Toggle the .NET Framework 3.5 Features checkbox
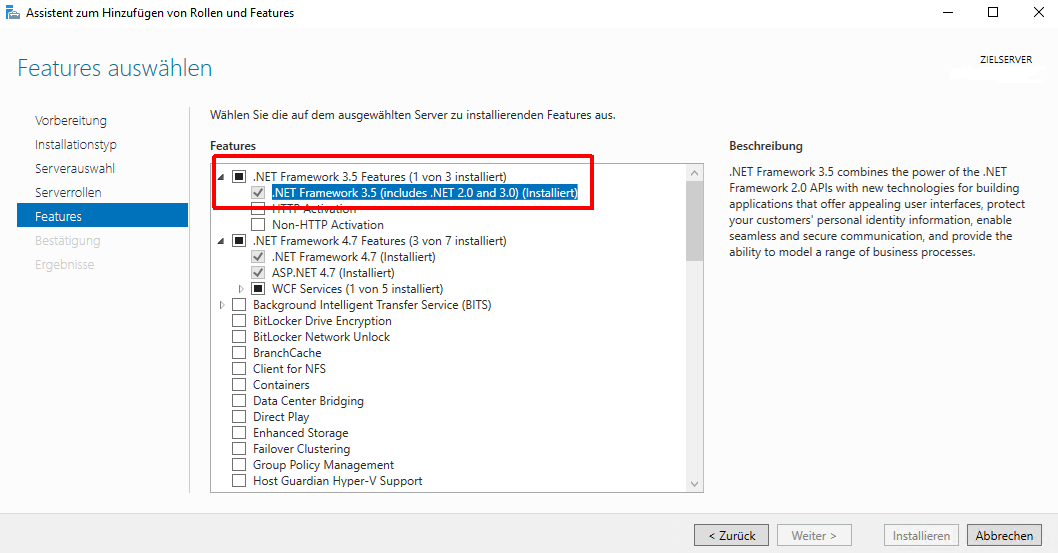 coord(239,177)
